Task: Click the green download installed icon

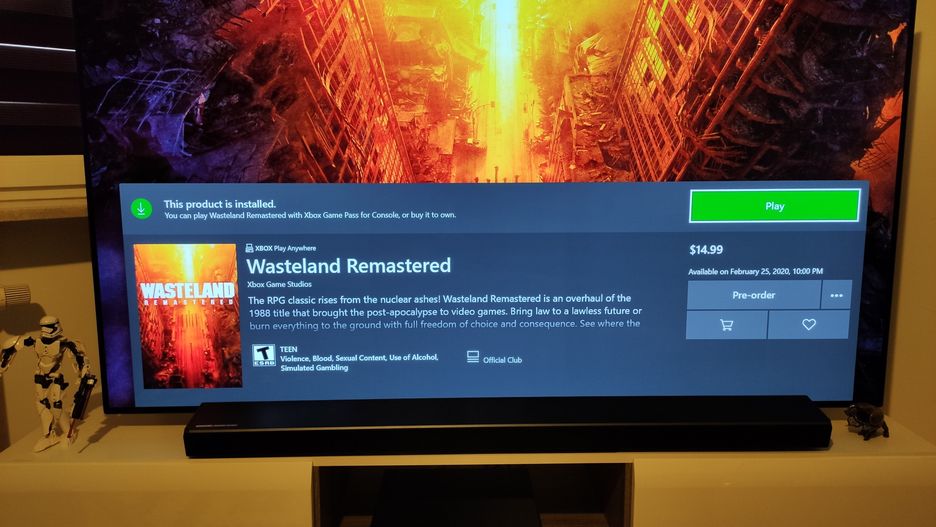Action: (141, 209)
